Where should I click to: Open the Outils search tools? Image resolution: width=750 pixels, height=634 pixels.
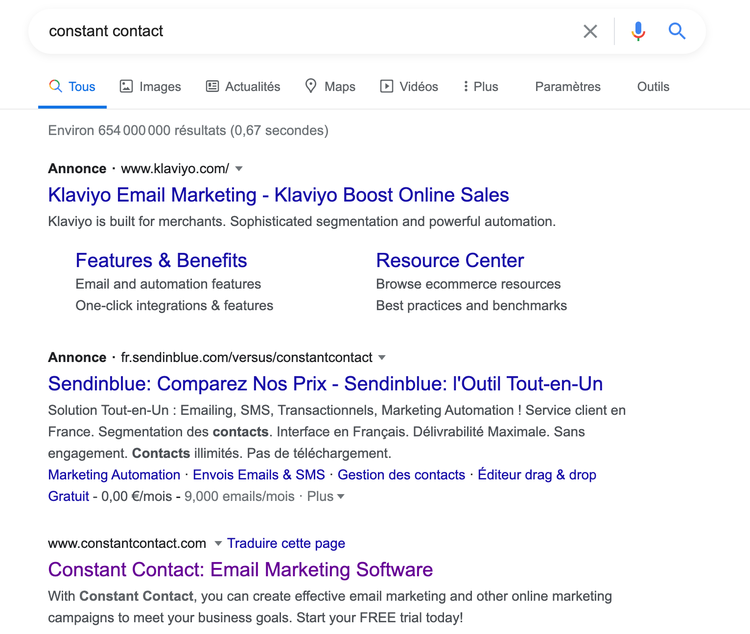click(653, 87)
